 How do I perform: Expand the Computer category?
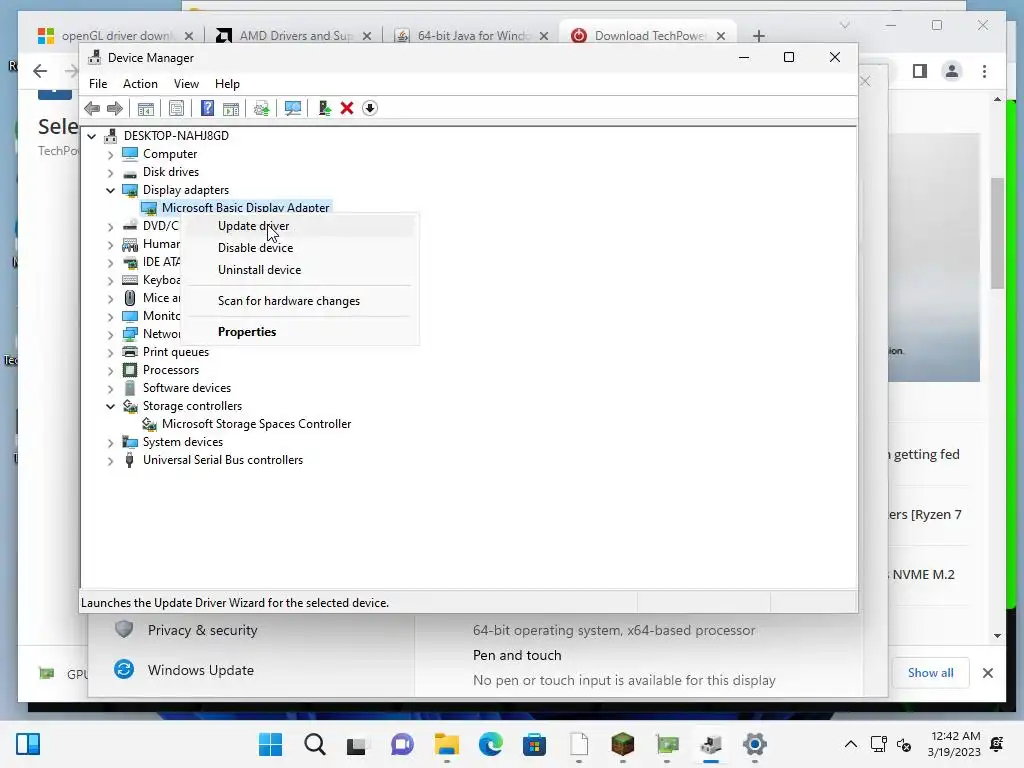coord(110,155)
